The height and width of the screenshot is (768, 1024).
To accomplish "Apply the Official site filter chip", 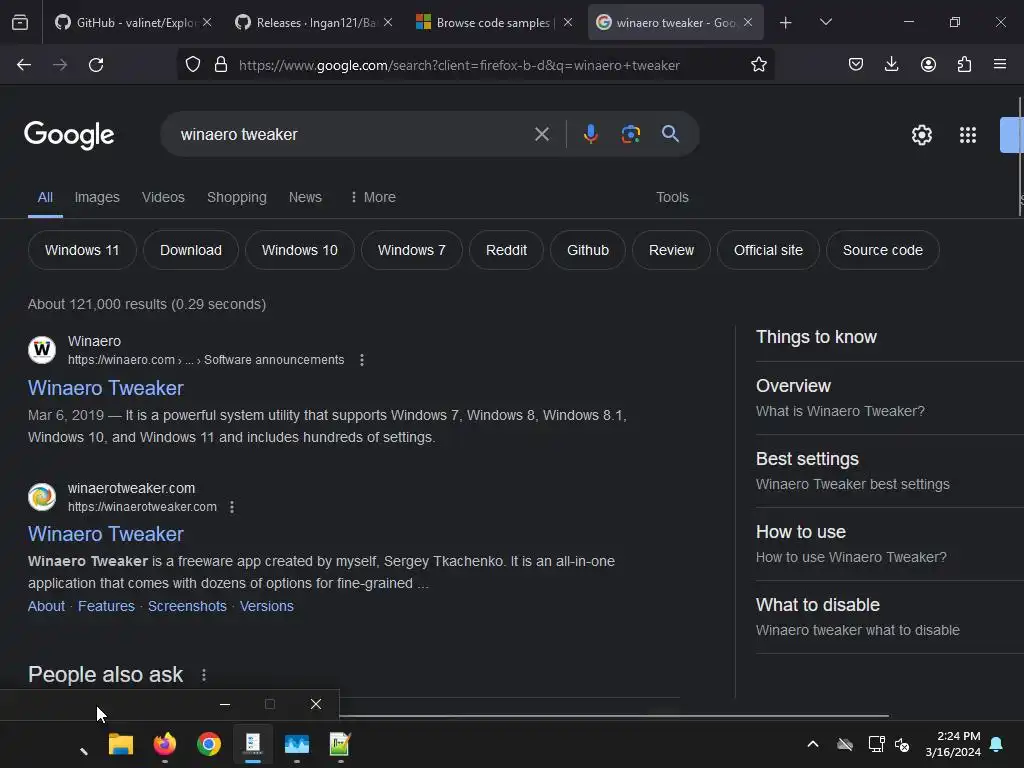I will click(x=768, y=250).
